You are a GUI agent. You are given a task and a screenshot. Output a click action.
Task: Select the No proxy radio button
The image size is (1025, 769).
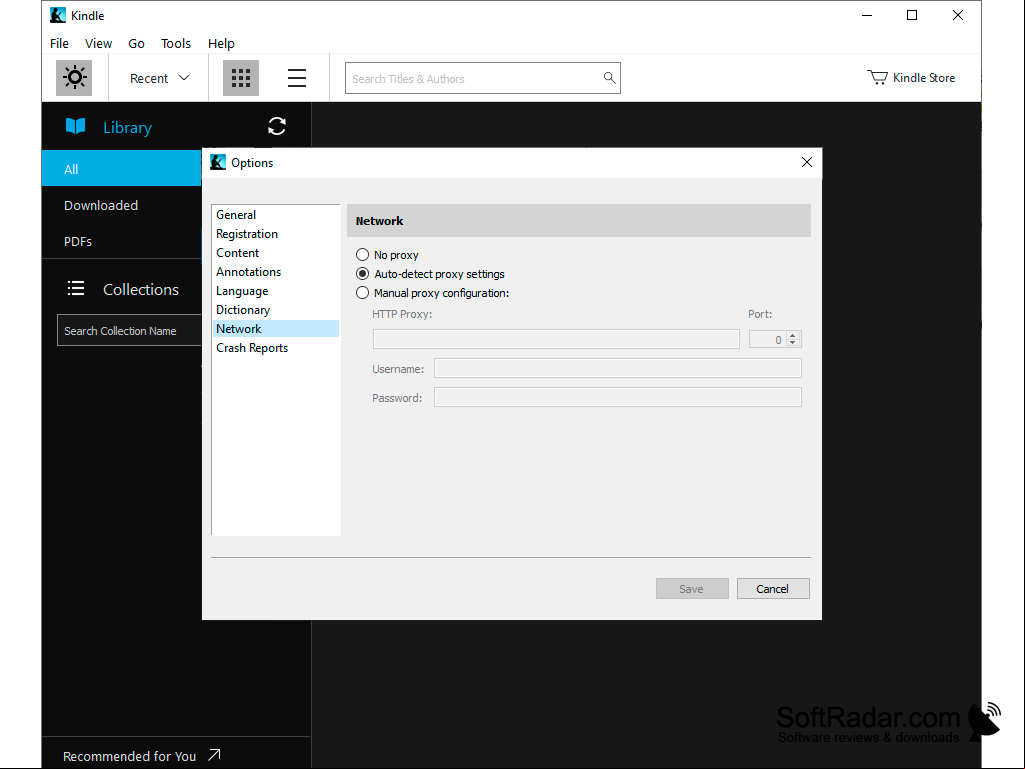point(362,254)
